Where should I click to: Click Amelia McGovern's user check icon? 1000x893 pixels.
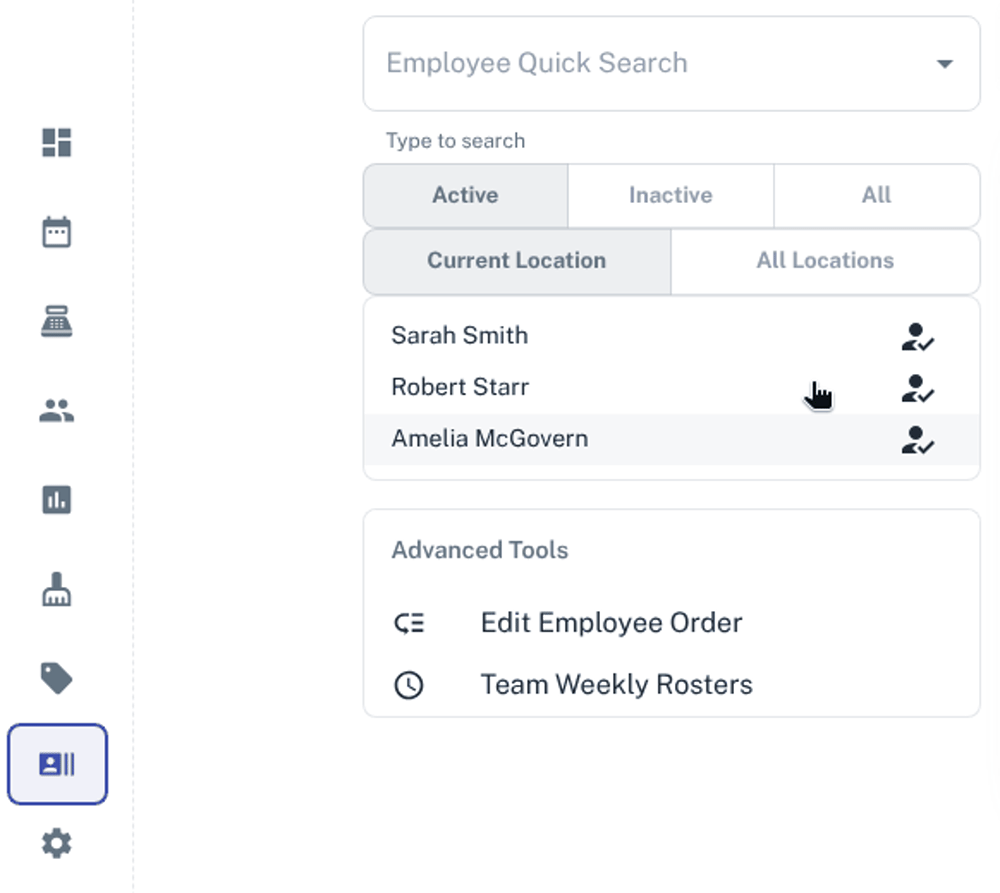(x=917, y=440)
